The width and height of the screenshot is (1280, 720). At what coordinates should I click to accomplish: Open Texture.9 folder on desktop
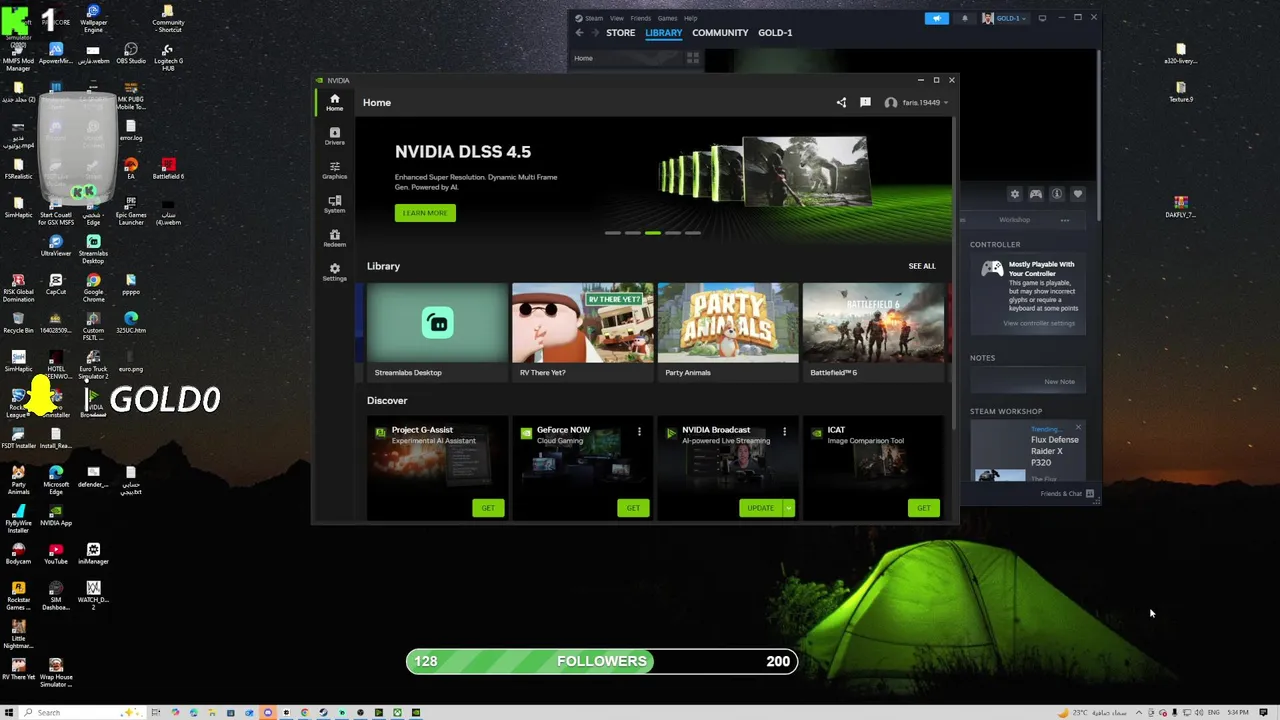tap(1181, 93)
